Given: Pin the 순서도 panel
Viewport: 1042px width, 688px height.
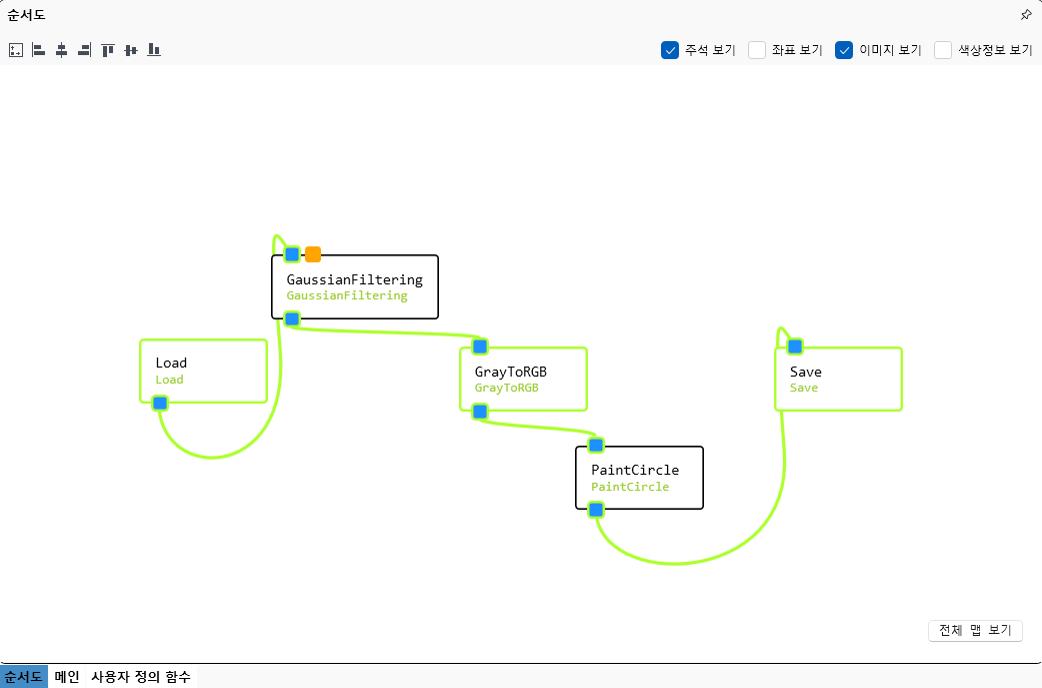Looking at the screenshot, I should [x=1026, y=15].
